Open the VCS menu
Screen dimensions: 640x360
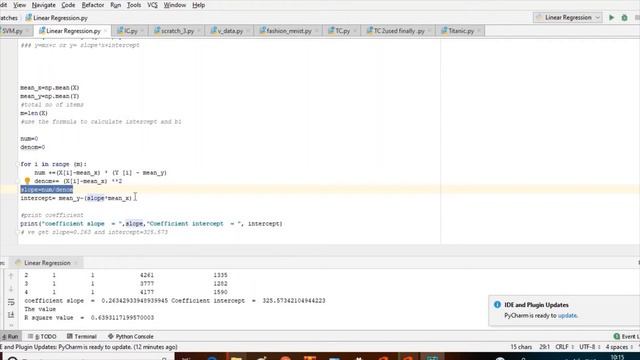pos(152,5)
